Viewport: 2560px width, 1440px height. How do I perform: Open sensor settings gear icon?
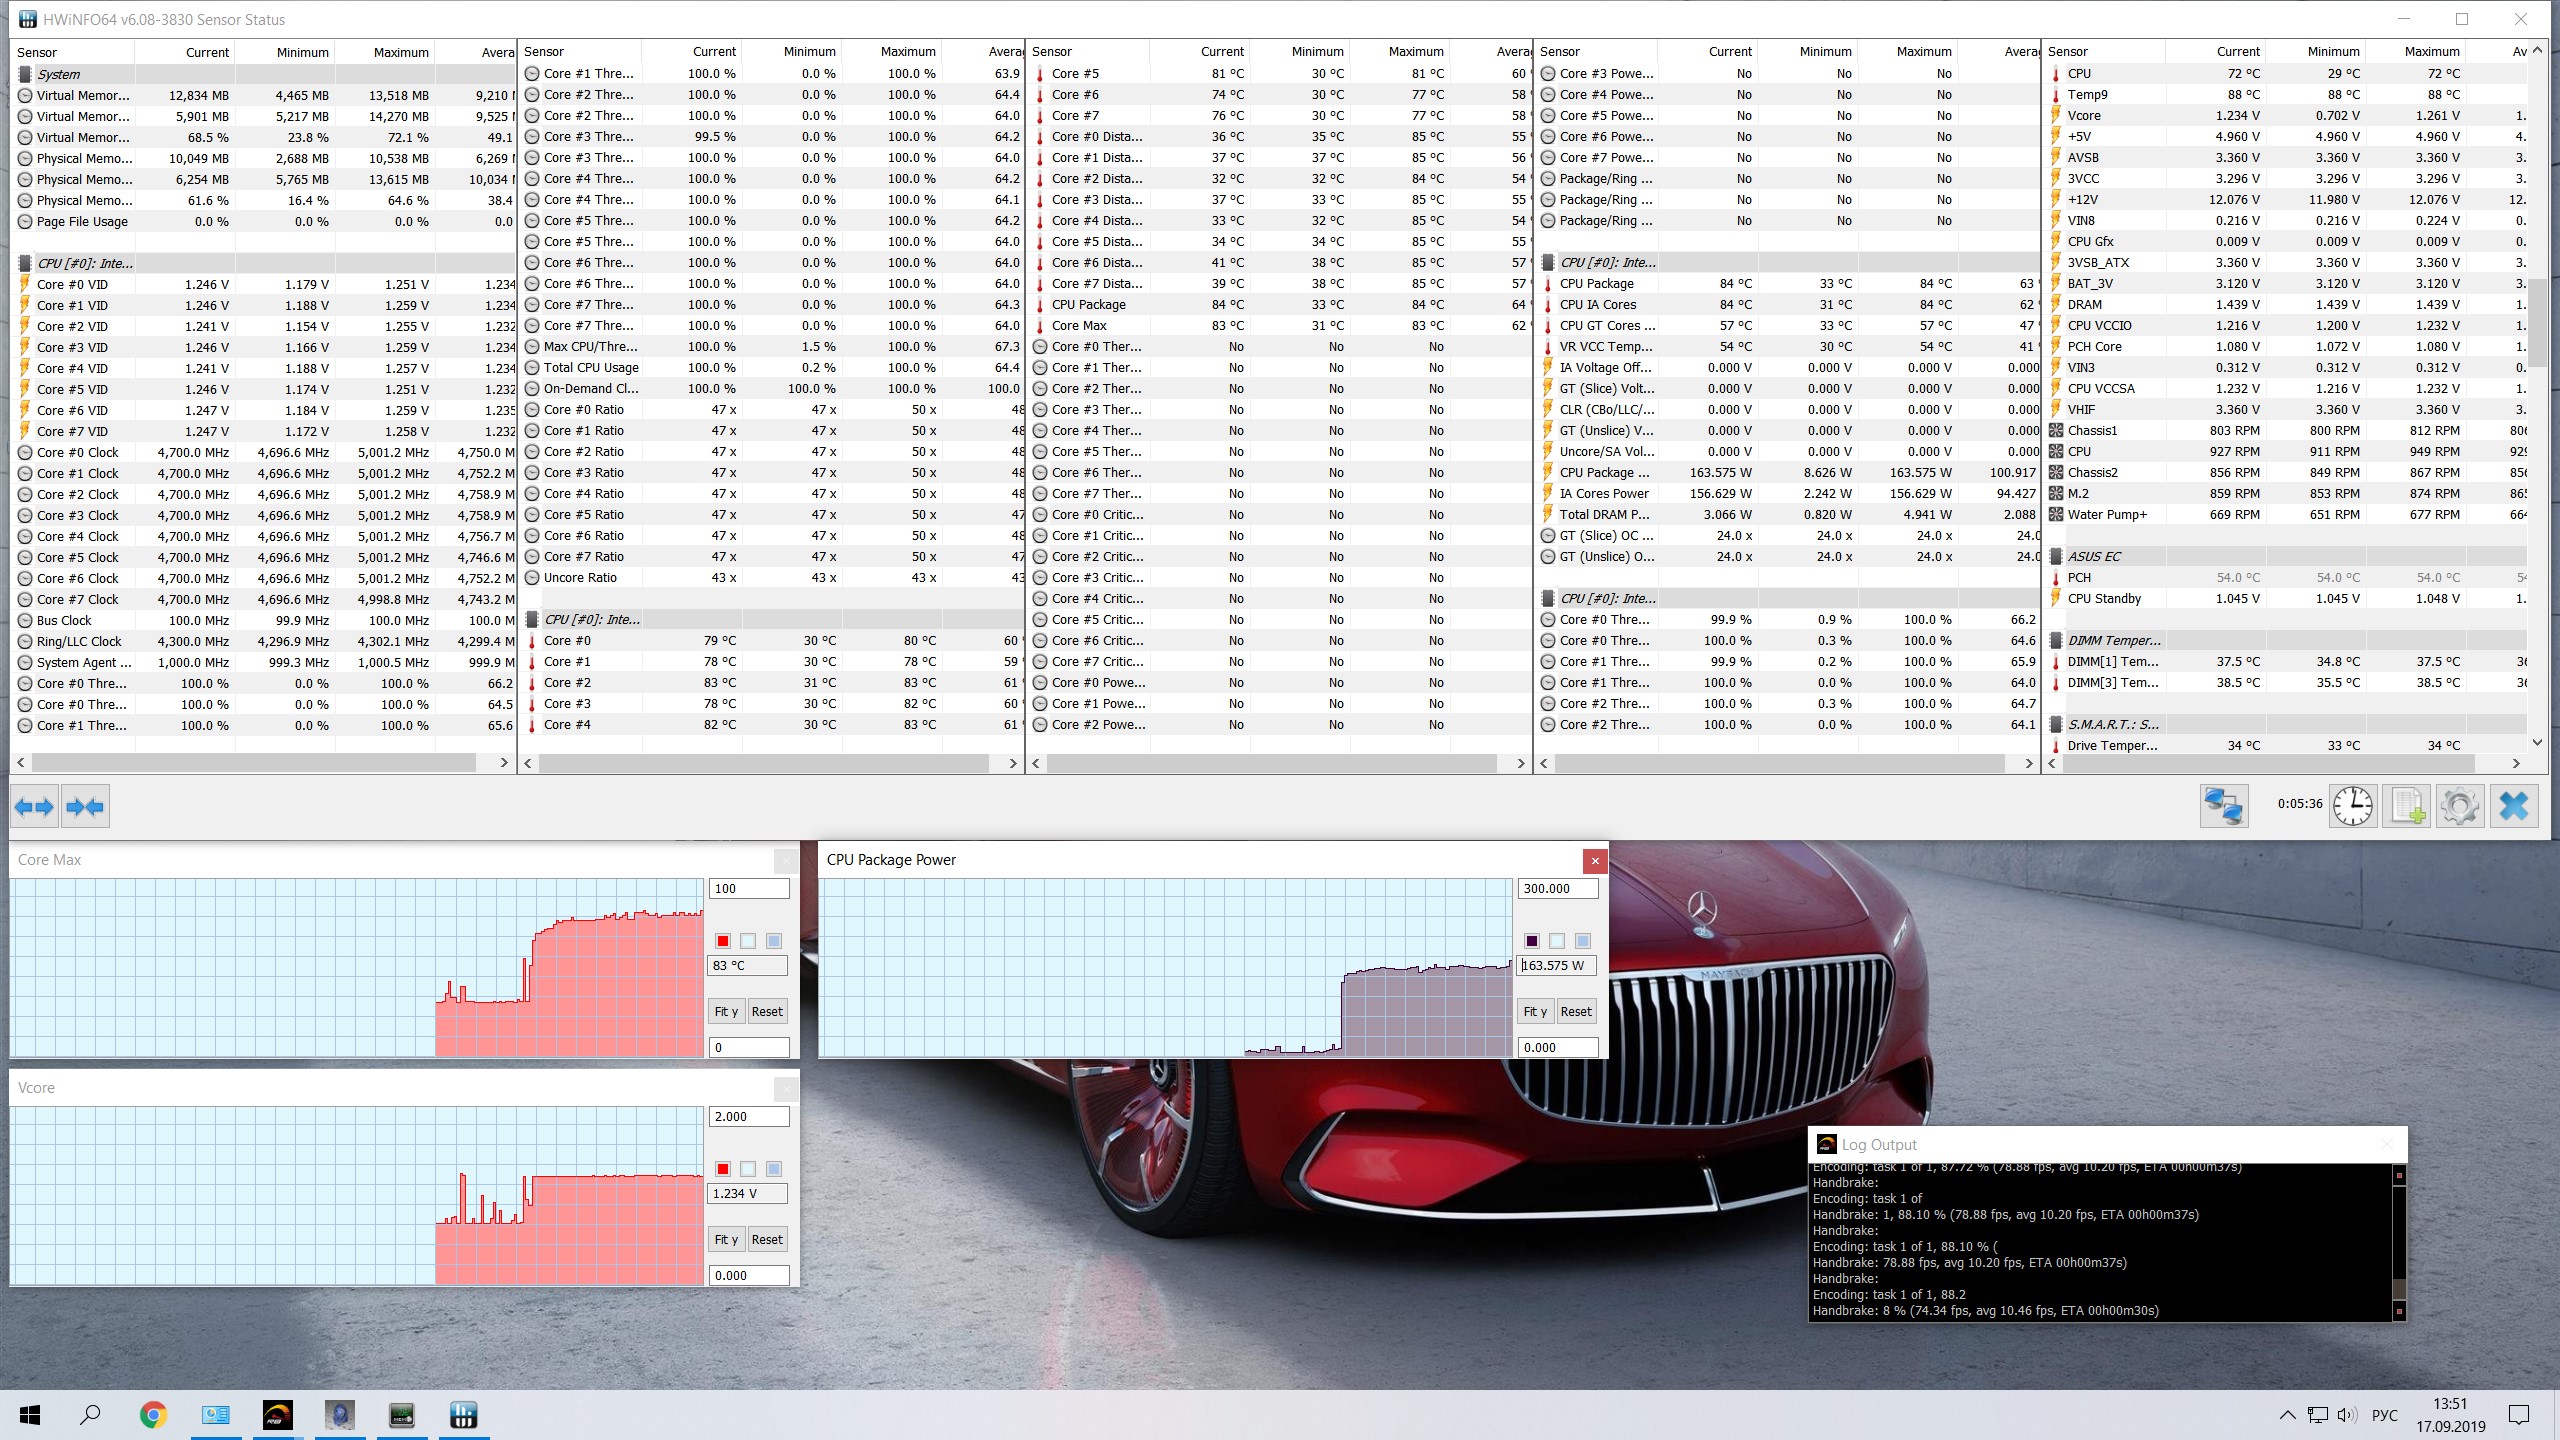pyautogui.click(x=2459, y=805)
